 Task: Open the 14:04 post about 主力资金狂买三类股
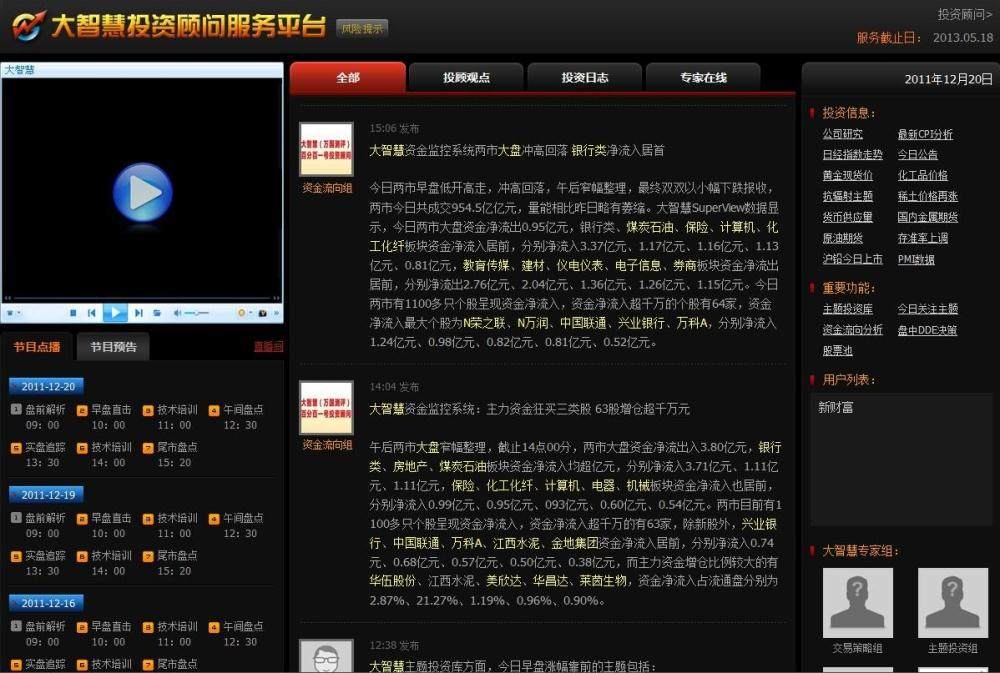(529, 409)
